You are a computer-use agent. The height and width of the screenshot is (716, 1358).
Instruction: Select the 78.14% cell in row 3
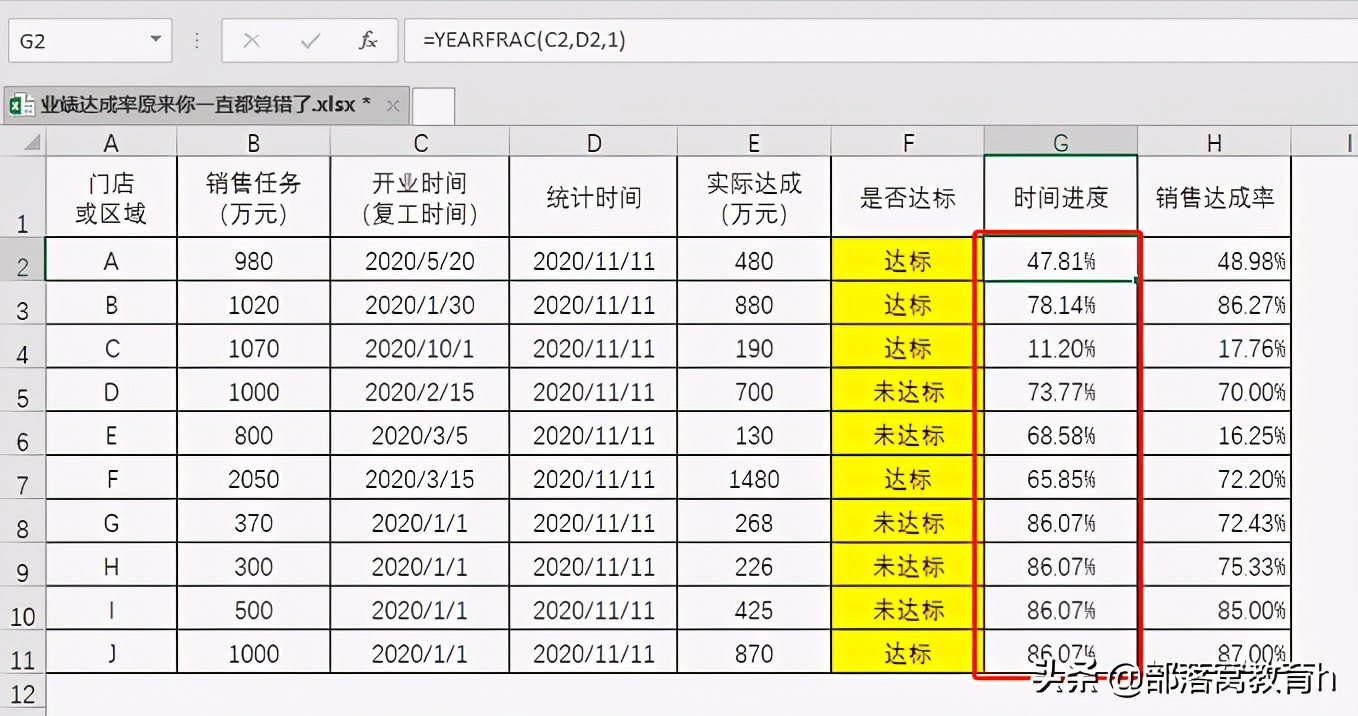(x=1060, y=304)
